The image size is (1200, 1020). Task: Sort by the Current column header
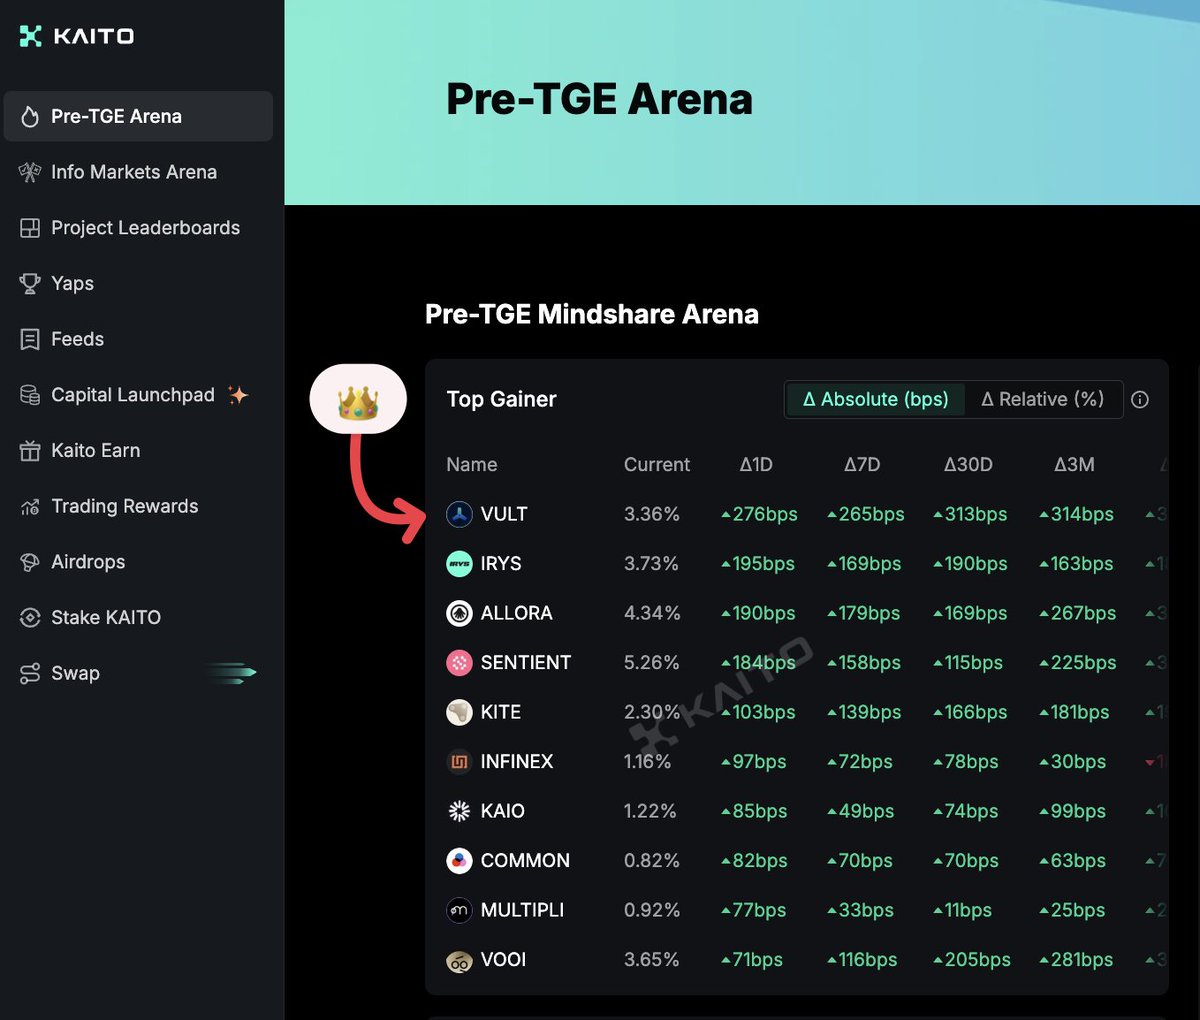tap(656, 465)
